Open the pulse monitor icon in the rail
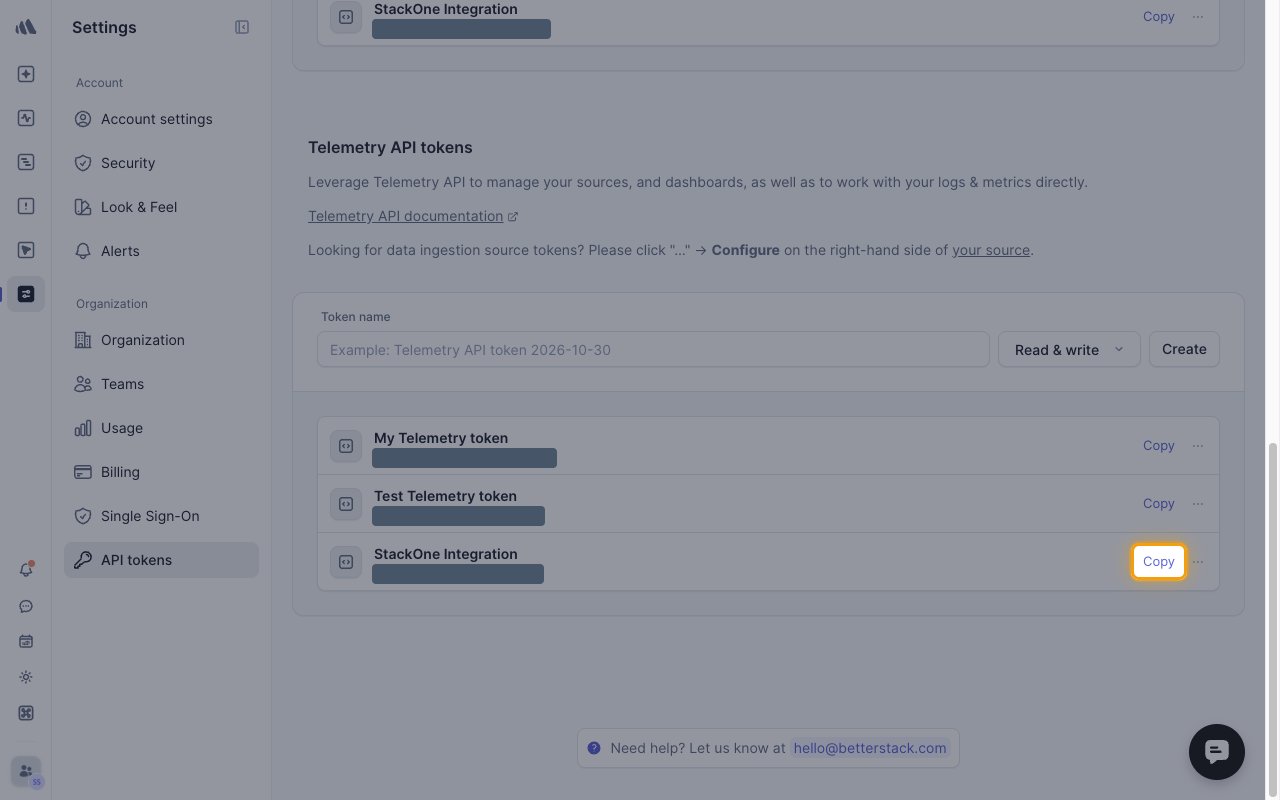1280x800 pixels. click(x=26, y=118)
